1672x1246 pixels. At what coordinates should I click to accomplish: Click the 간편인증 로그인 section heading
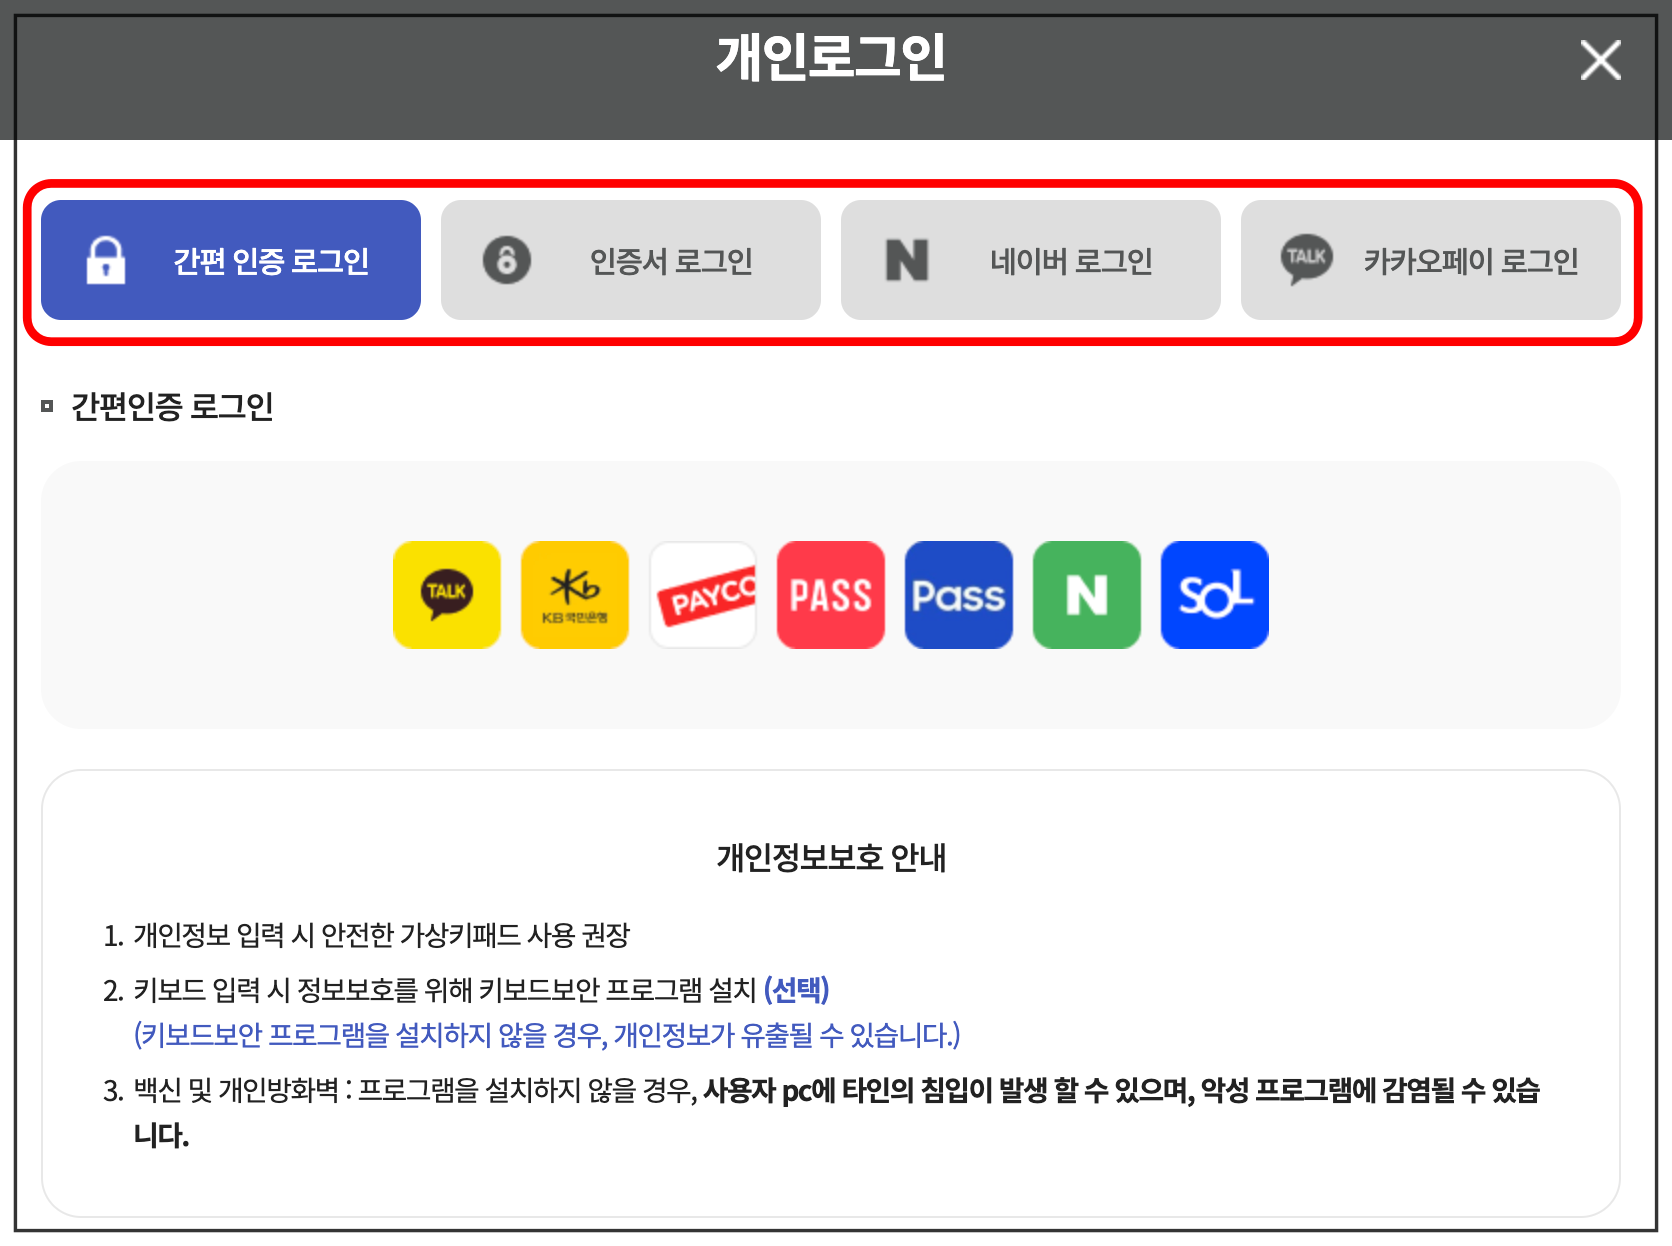pos(172,406)
